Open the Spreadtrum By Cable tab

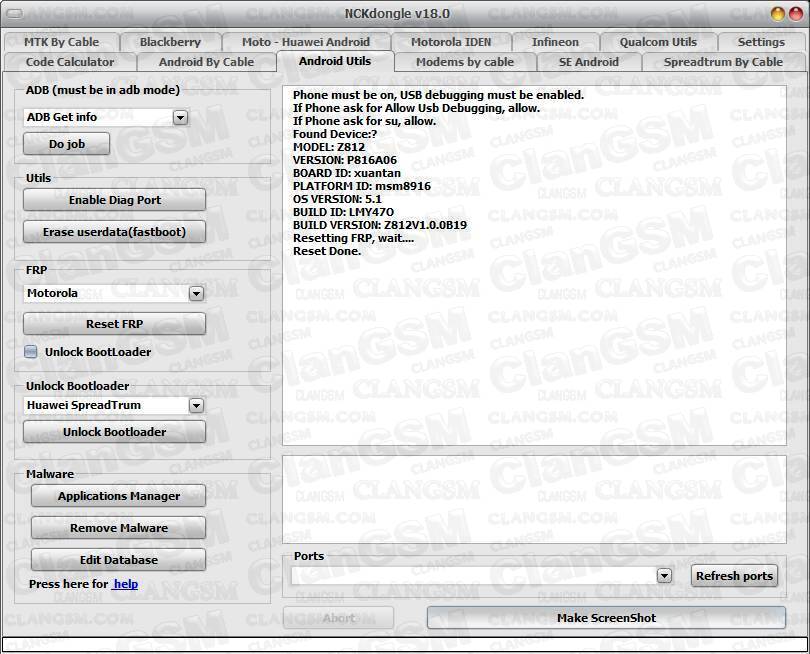[723, 62]
